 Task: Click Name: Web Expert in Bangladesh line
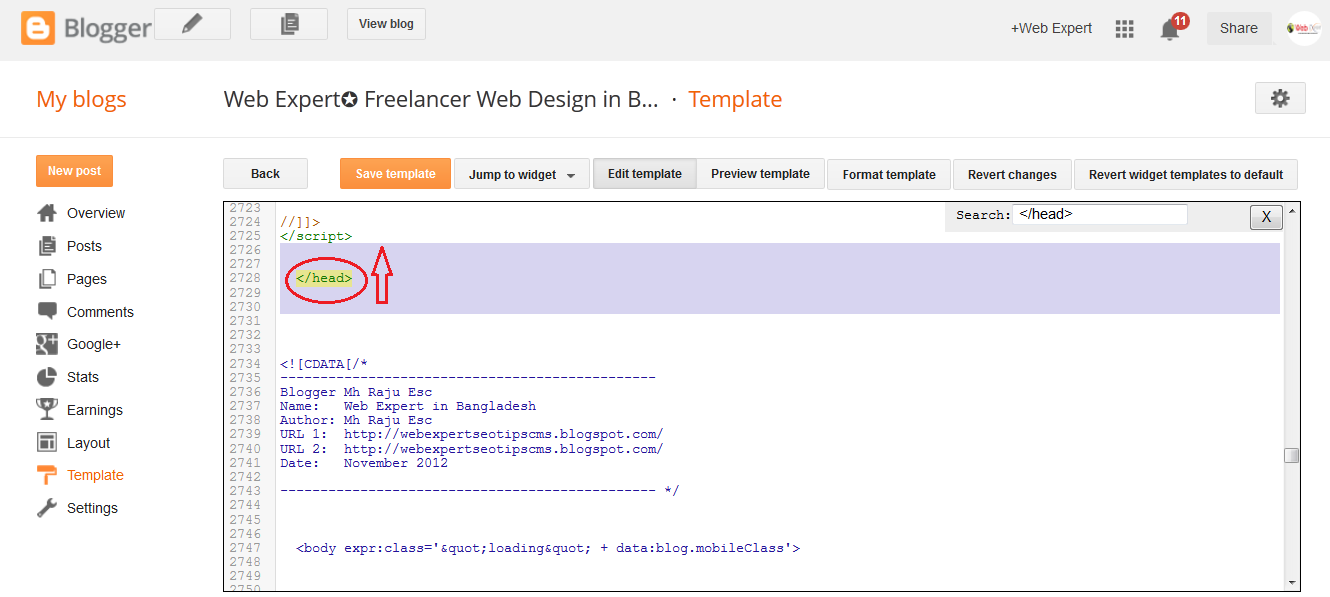pyautogui.click(x=408, y=406)
